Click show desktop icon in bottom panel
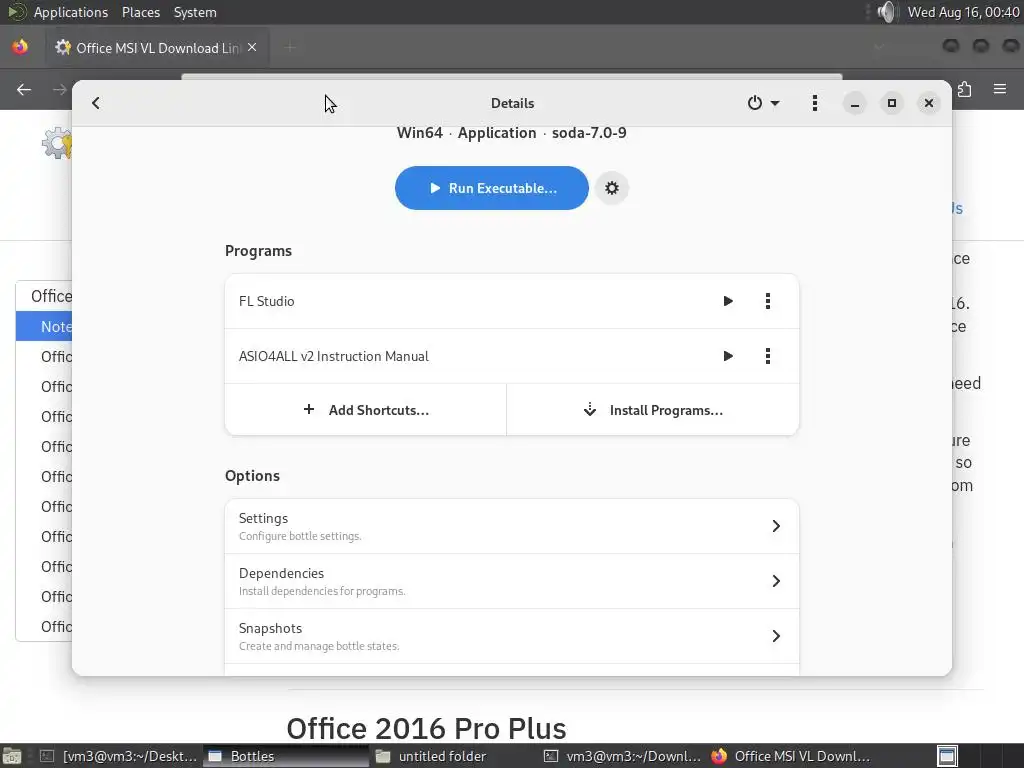 [12, 756]
